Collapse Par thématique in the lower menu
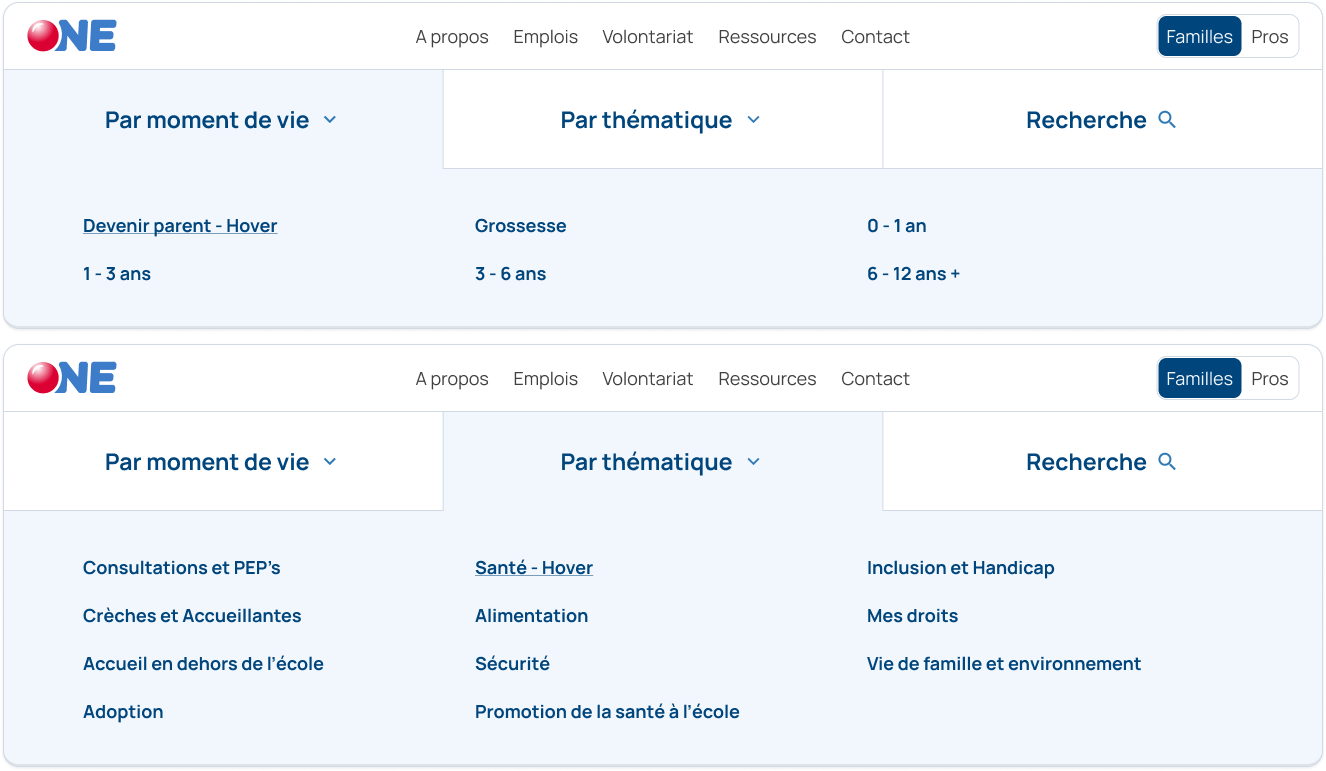 point(754,461)
